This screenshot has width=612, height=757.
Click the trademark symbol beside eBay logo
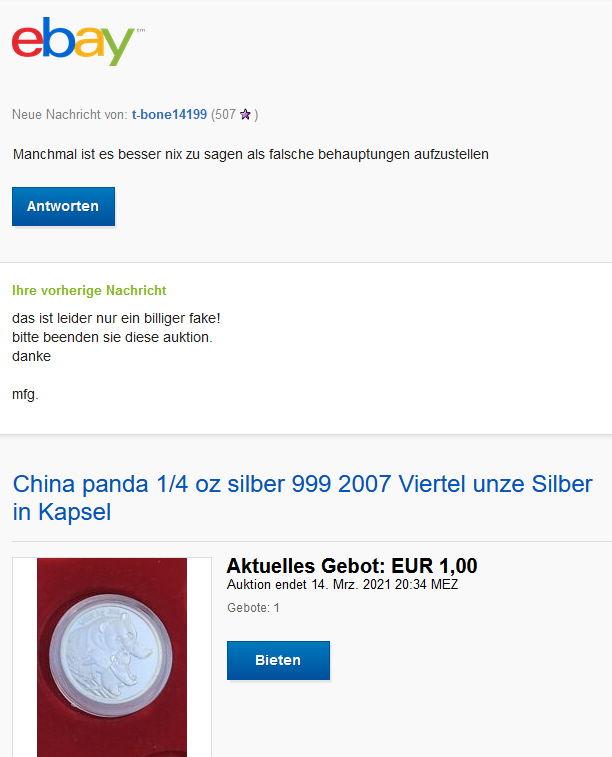click(x=141, y=30)
